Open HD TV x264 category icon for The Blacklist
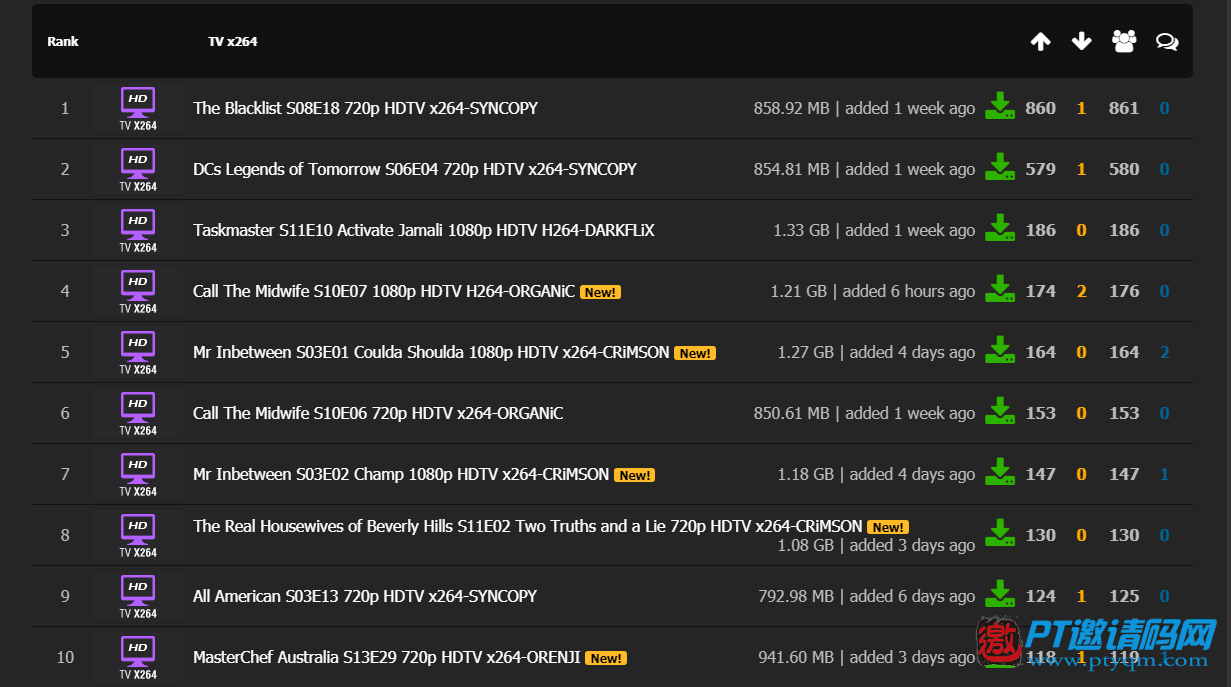Screen dimensions: 1231x687 pyautogui.click(x=138, y=108)
